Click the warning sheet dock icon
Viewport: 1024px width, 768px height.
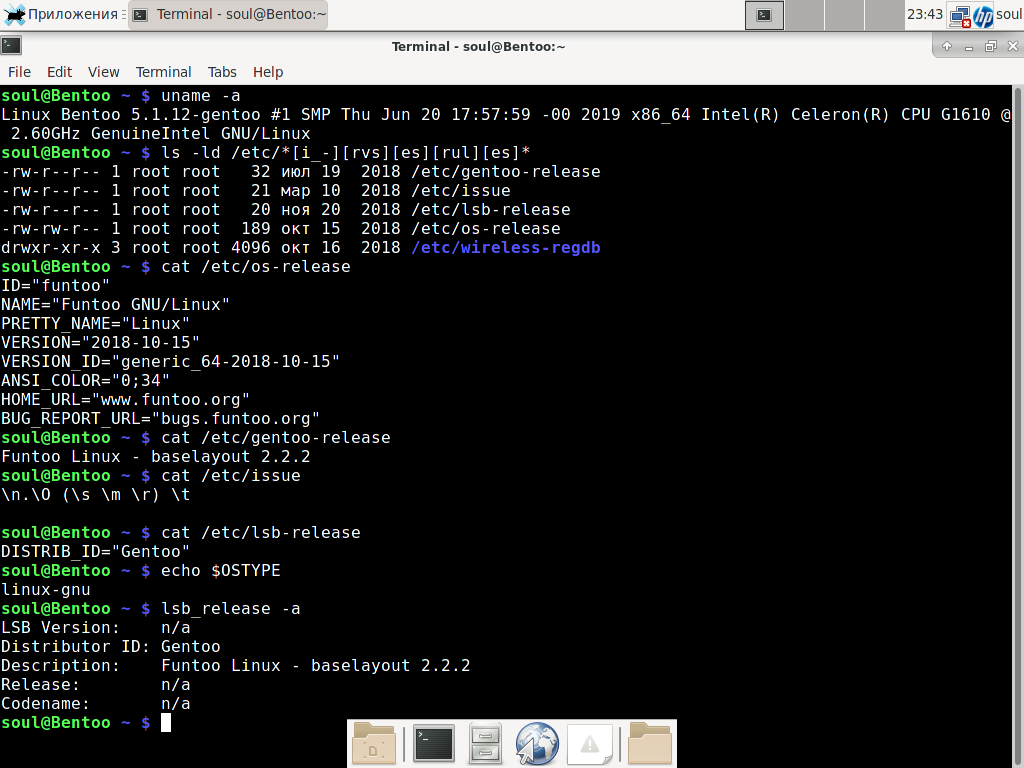click(590, 743)
